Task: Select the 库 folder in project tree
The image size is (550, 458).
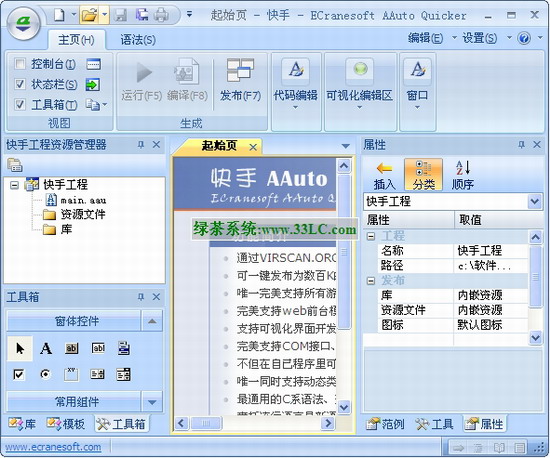Action: tap(66, 229)
